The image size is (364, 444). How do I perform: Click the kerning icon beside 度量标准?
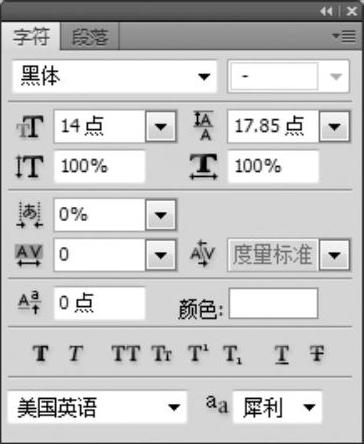203,254
